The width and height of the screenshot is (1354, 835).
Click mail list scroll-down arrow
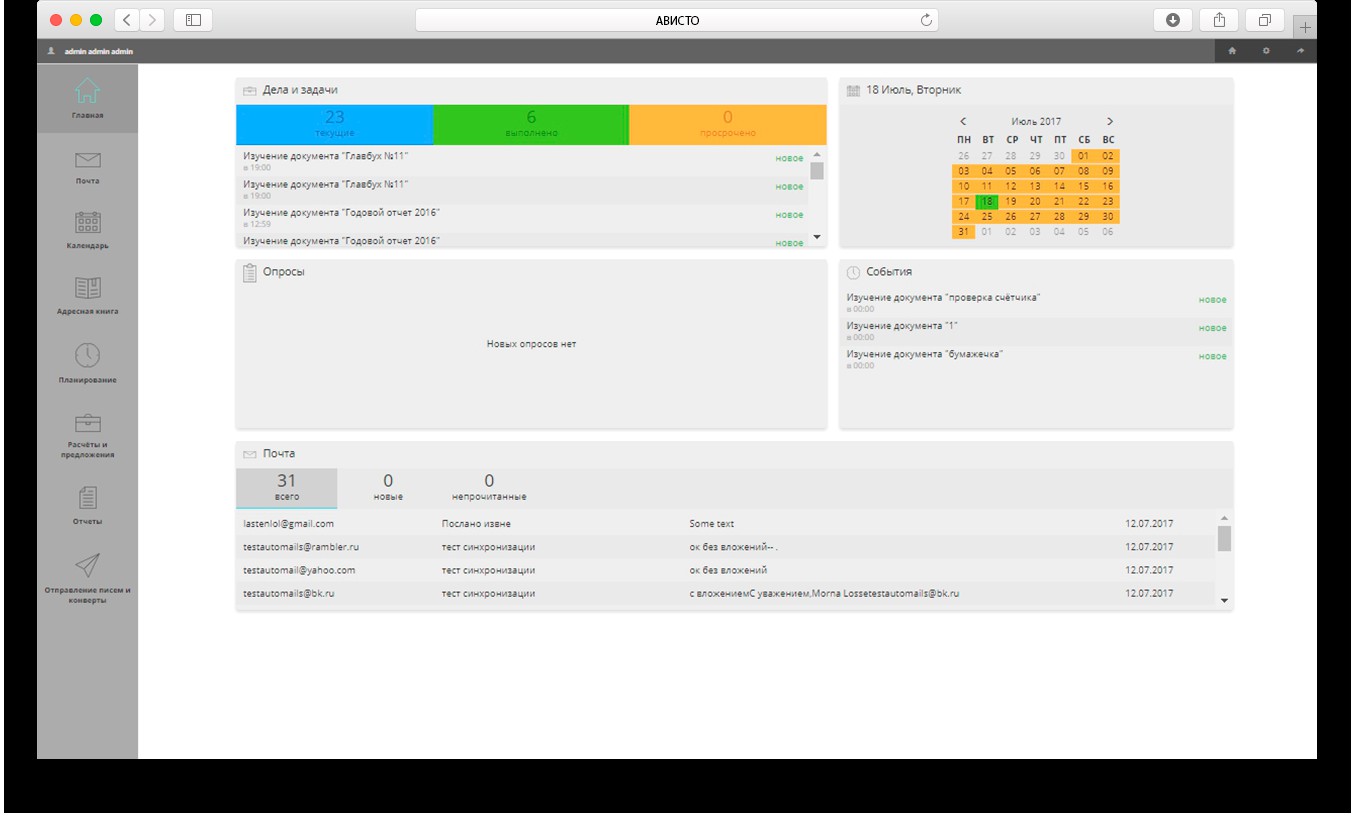point(1224,601)
